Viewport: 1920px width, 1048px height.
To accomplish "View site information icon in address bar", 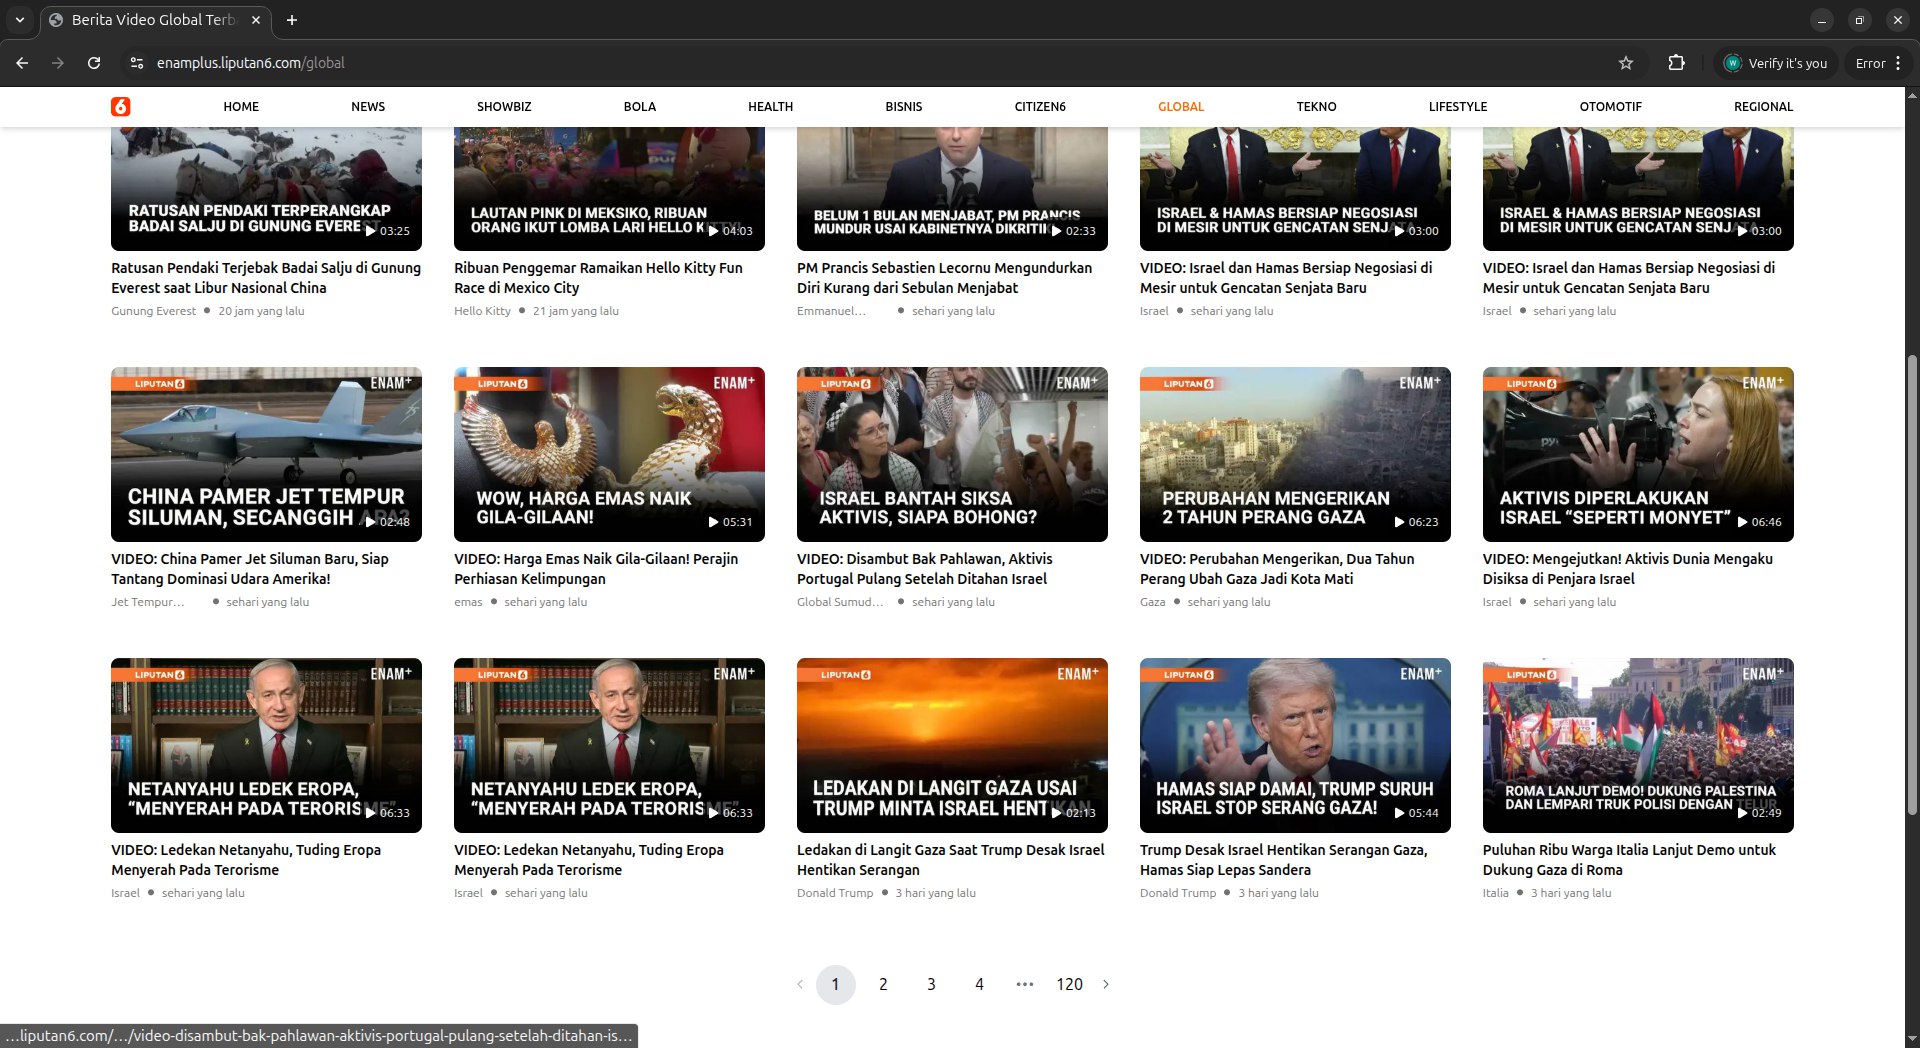I will click(x=137, y=63).
